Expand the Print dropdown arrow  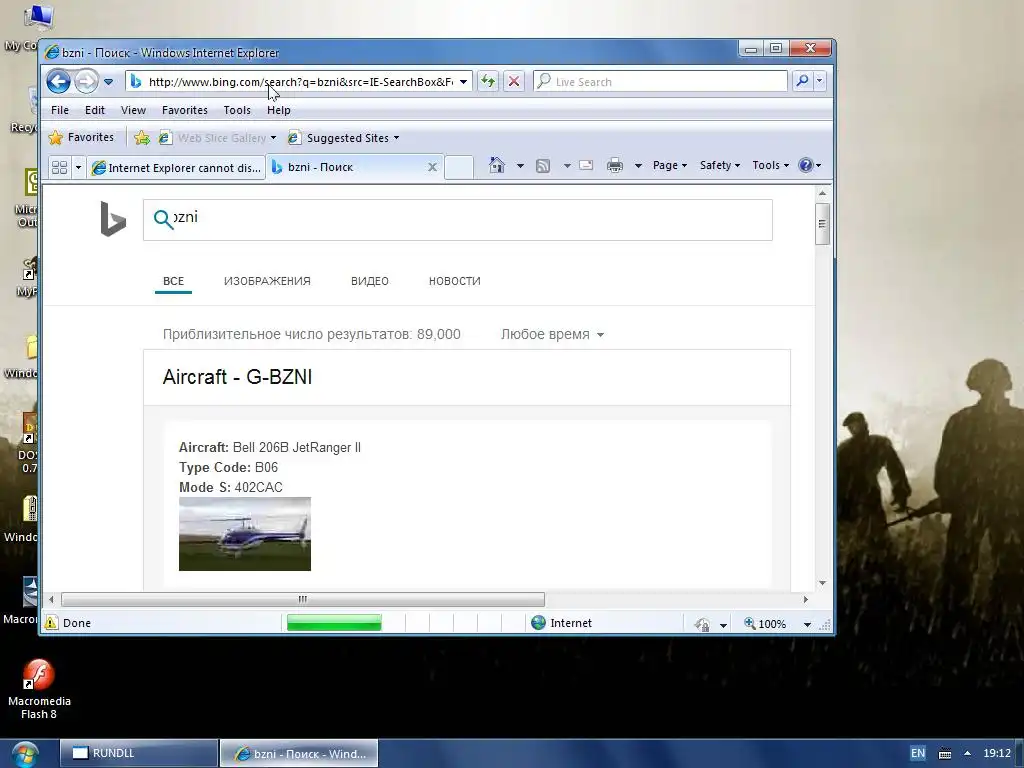(x=638, y=165)
